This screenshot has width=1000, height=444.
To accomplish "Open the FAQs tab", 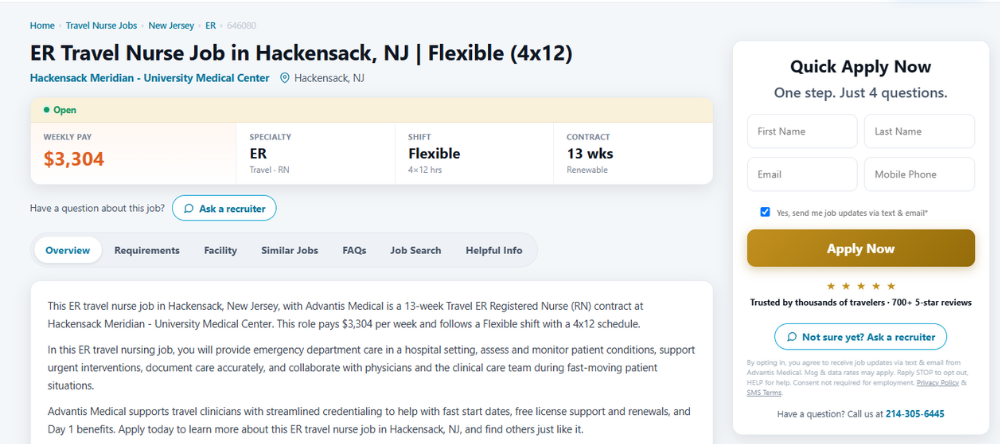I will coord(354,250).
